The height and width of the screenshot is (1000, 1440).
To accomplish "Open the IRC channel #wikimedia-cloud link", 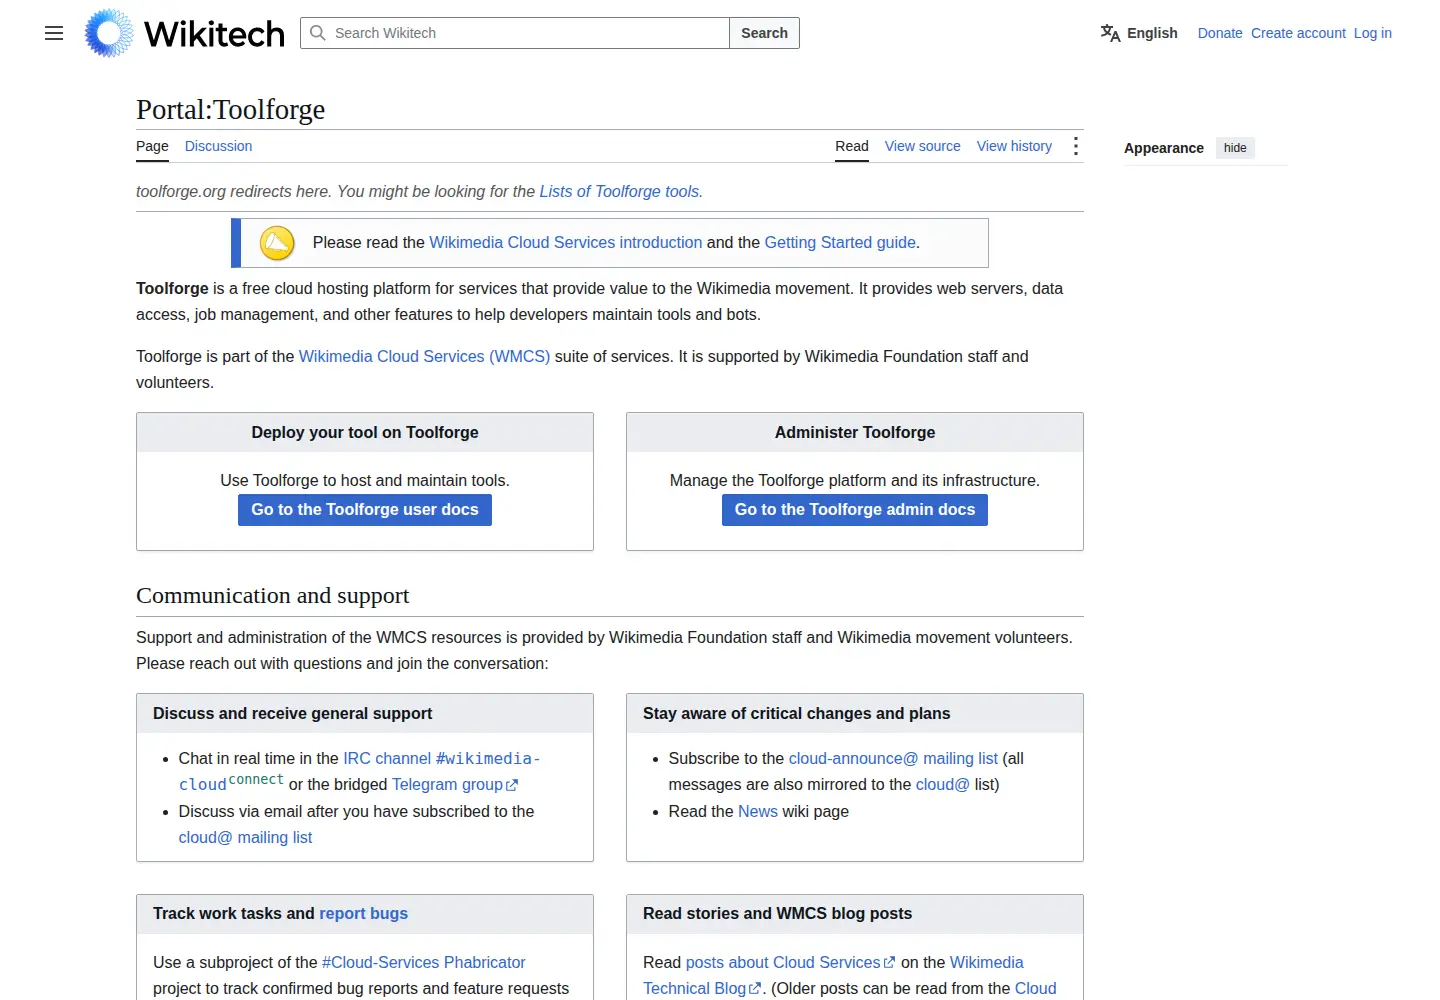I will click(x=441, y=759).
